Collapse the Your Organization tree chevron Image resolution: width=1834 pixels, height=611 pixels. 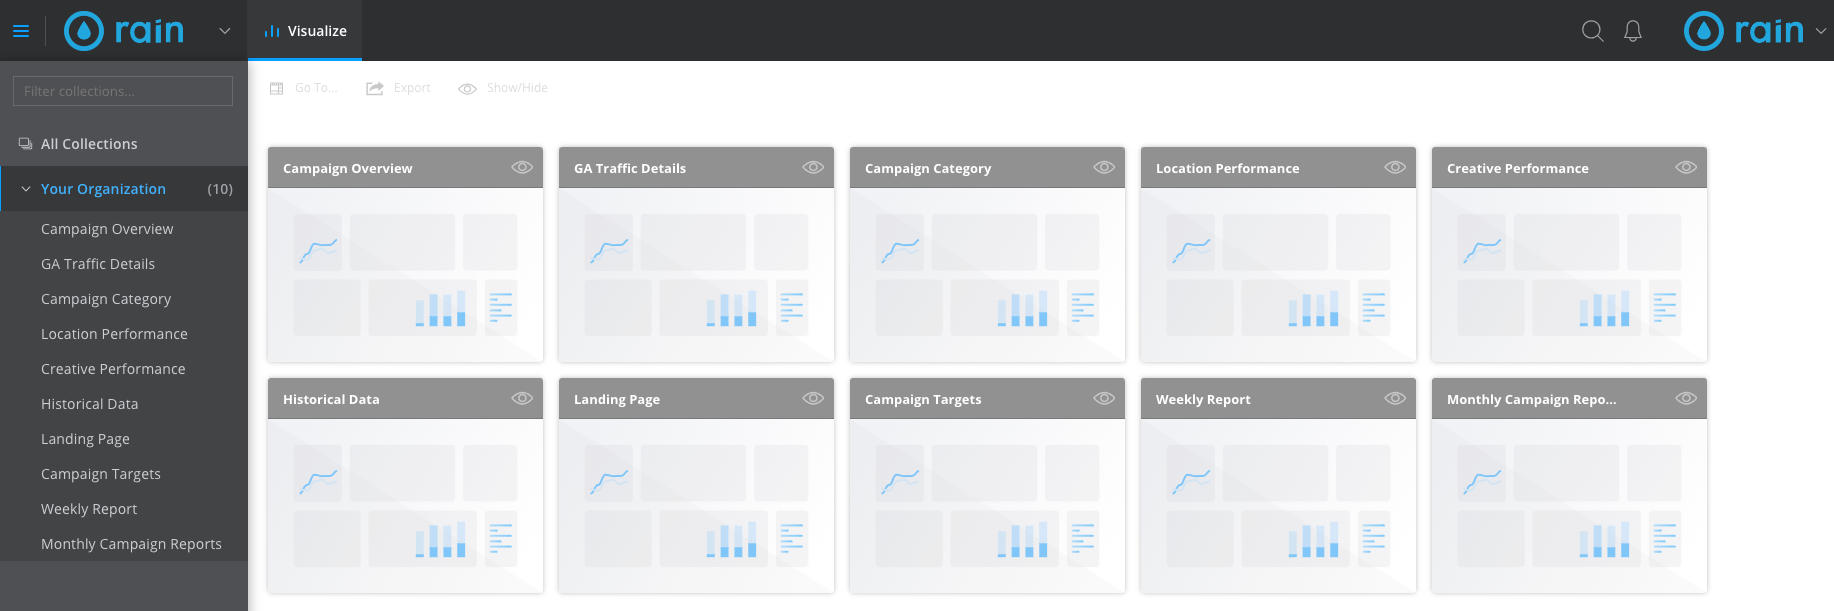[26, 189]
